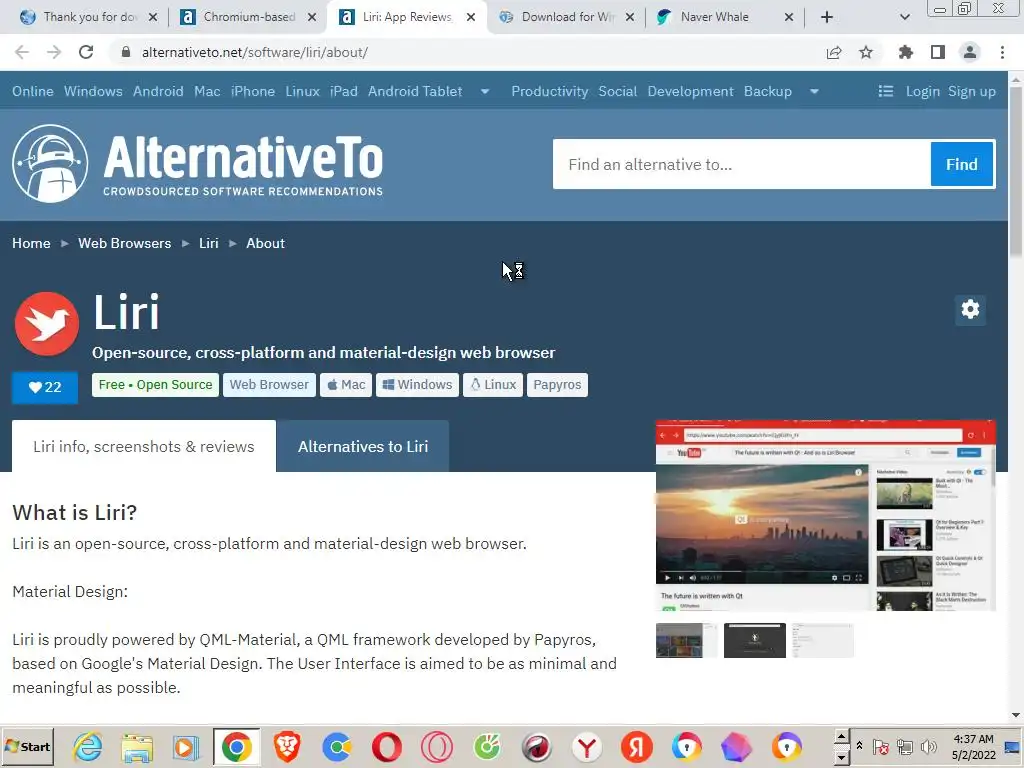Close the Naver Whale tab

point(789,17)
